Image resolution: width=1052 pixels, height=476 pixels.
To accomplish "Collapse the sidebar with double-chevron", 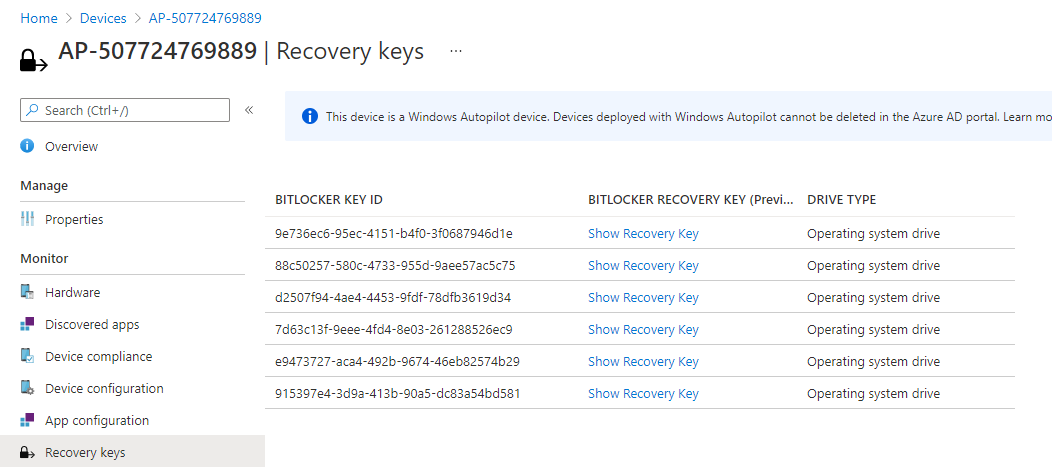I will tap(248, 110).
